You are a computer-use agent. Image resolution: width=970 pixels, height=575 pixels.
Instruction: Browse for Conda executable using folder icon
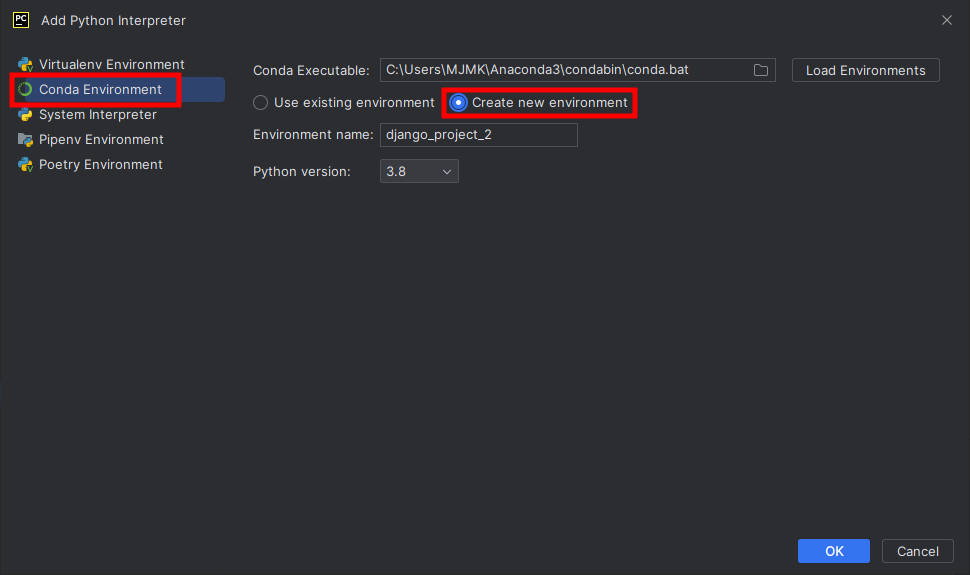[x=761, y=70]
